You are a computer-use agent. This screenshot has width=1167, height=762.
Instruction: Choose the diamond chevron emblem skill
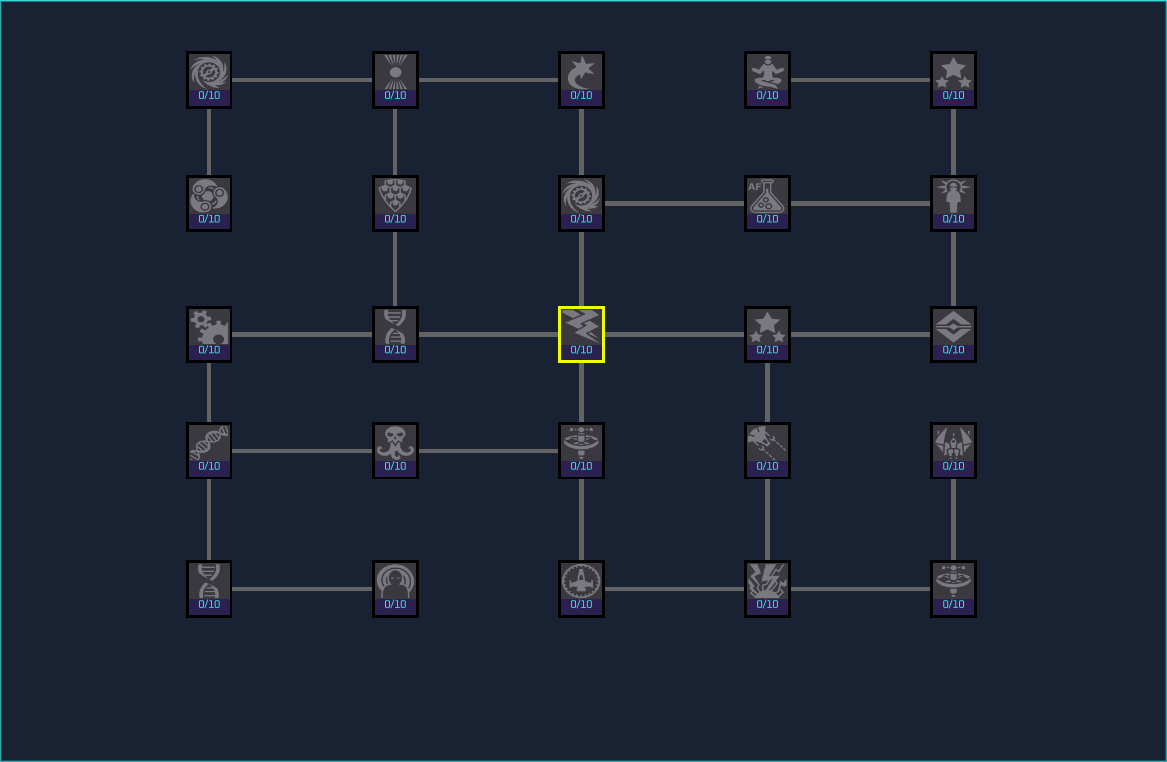point(953,334)
